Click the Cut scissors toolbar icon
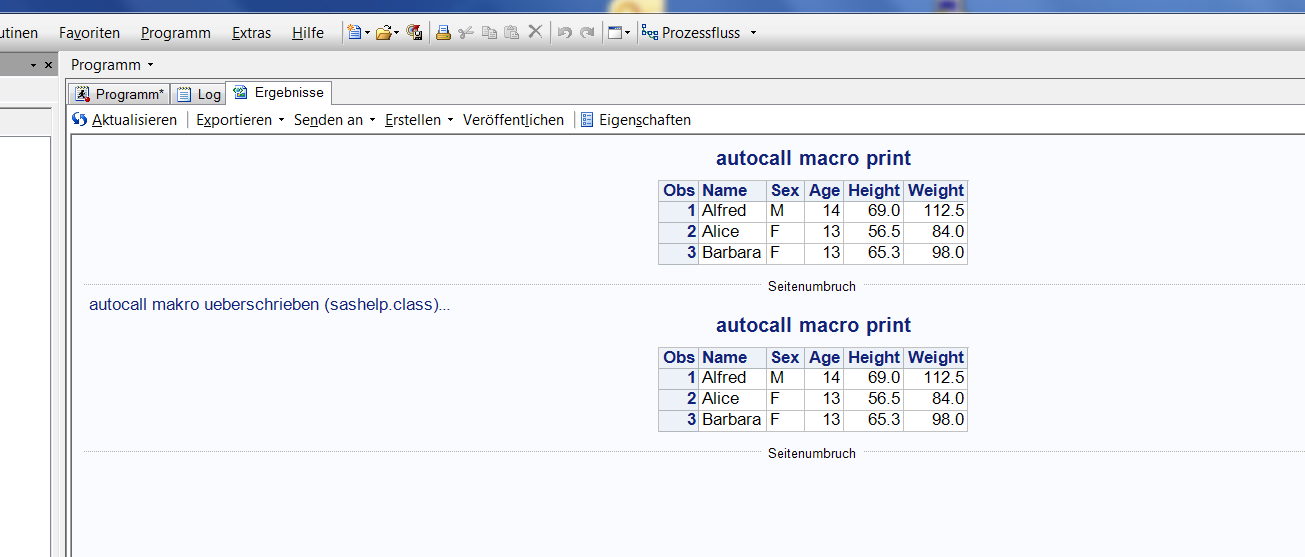 tap(466, 32)
